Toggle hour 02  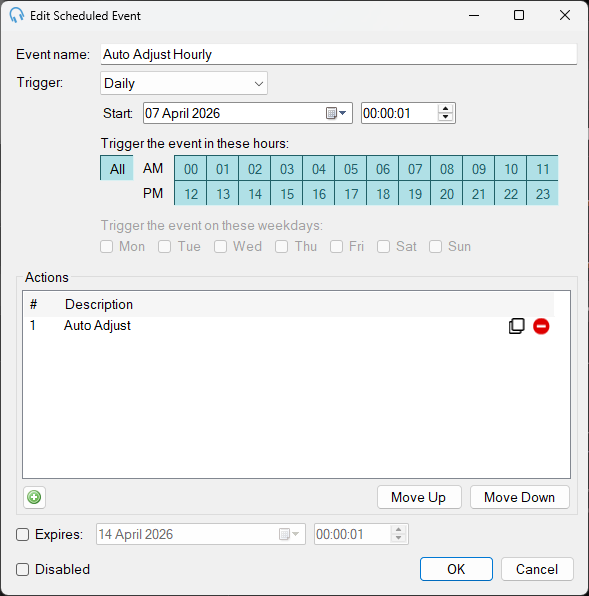[x=255, y=168]
